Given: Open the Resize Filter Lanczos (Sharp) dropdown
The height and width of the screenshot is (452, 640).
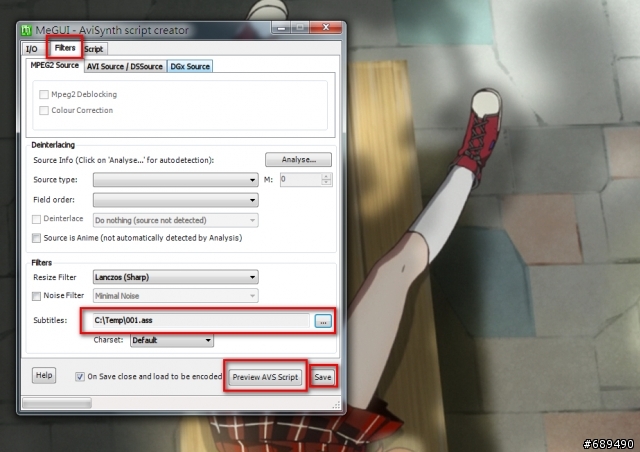Looking at the screenshot, I should tap(176, 277).
